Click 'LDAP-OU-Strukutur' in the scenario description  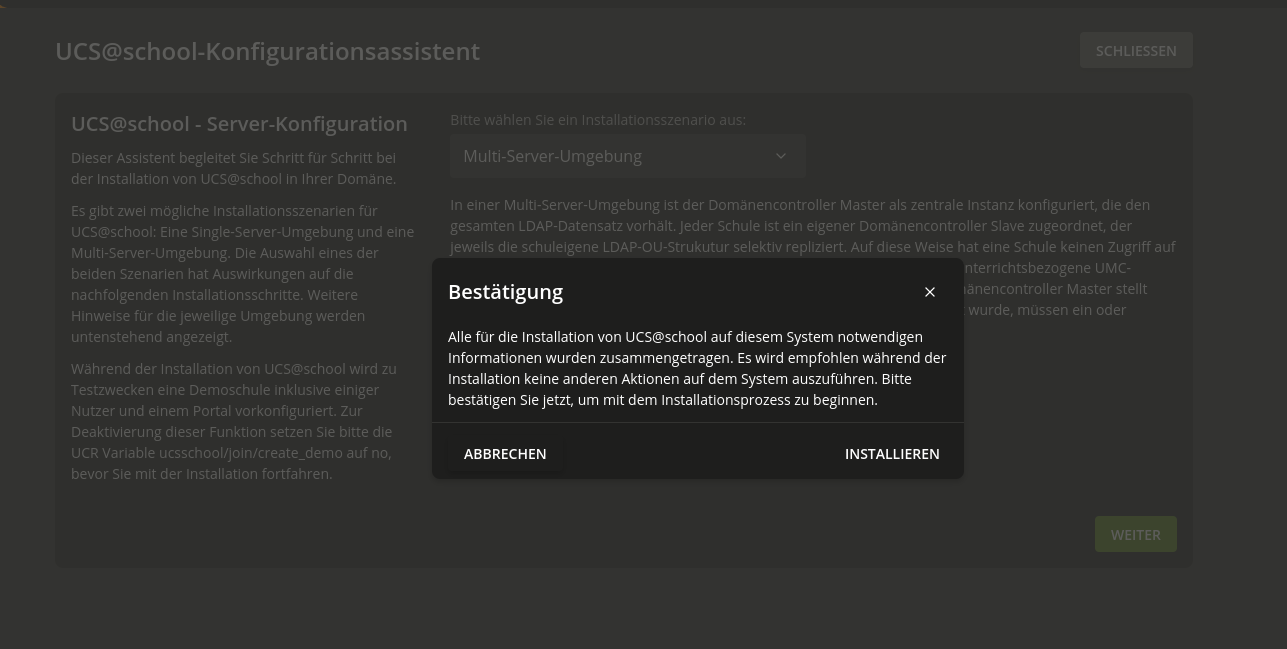click(x=651, y=246)
